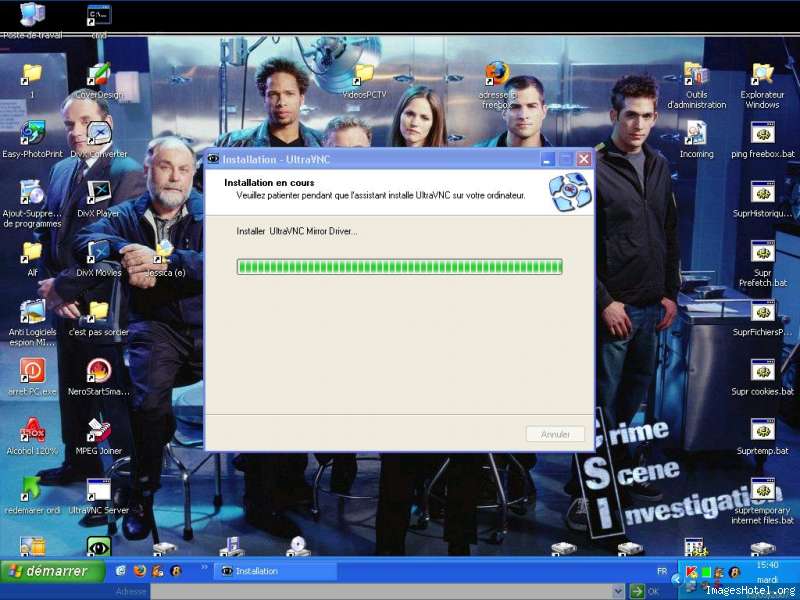Select the DivX Converter shortcut
This screenshot has width=800, height=600.
pos(98,133)
